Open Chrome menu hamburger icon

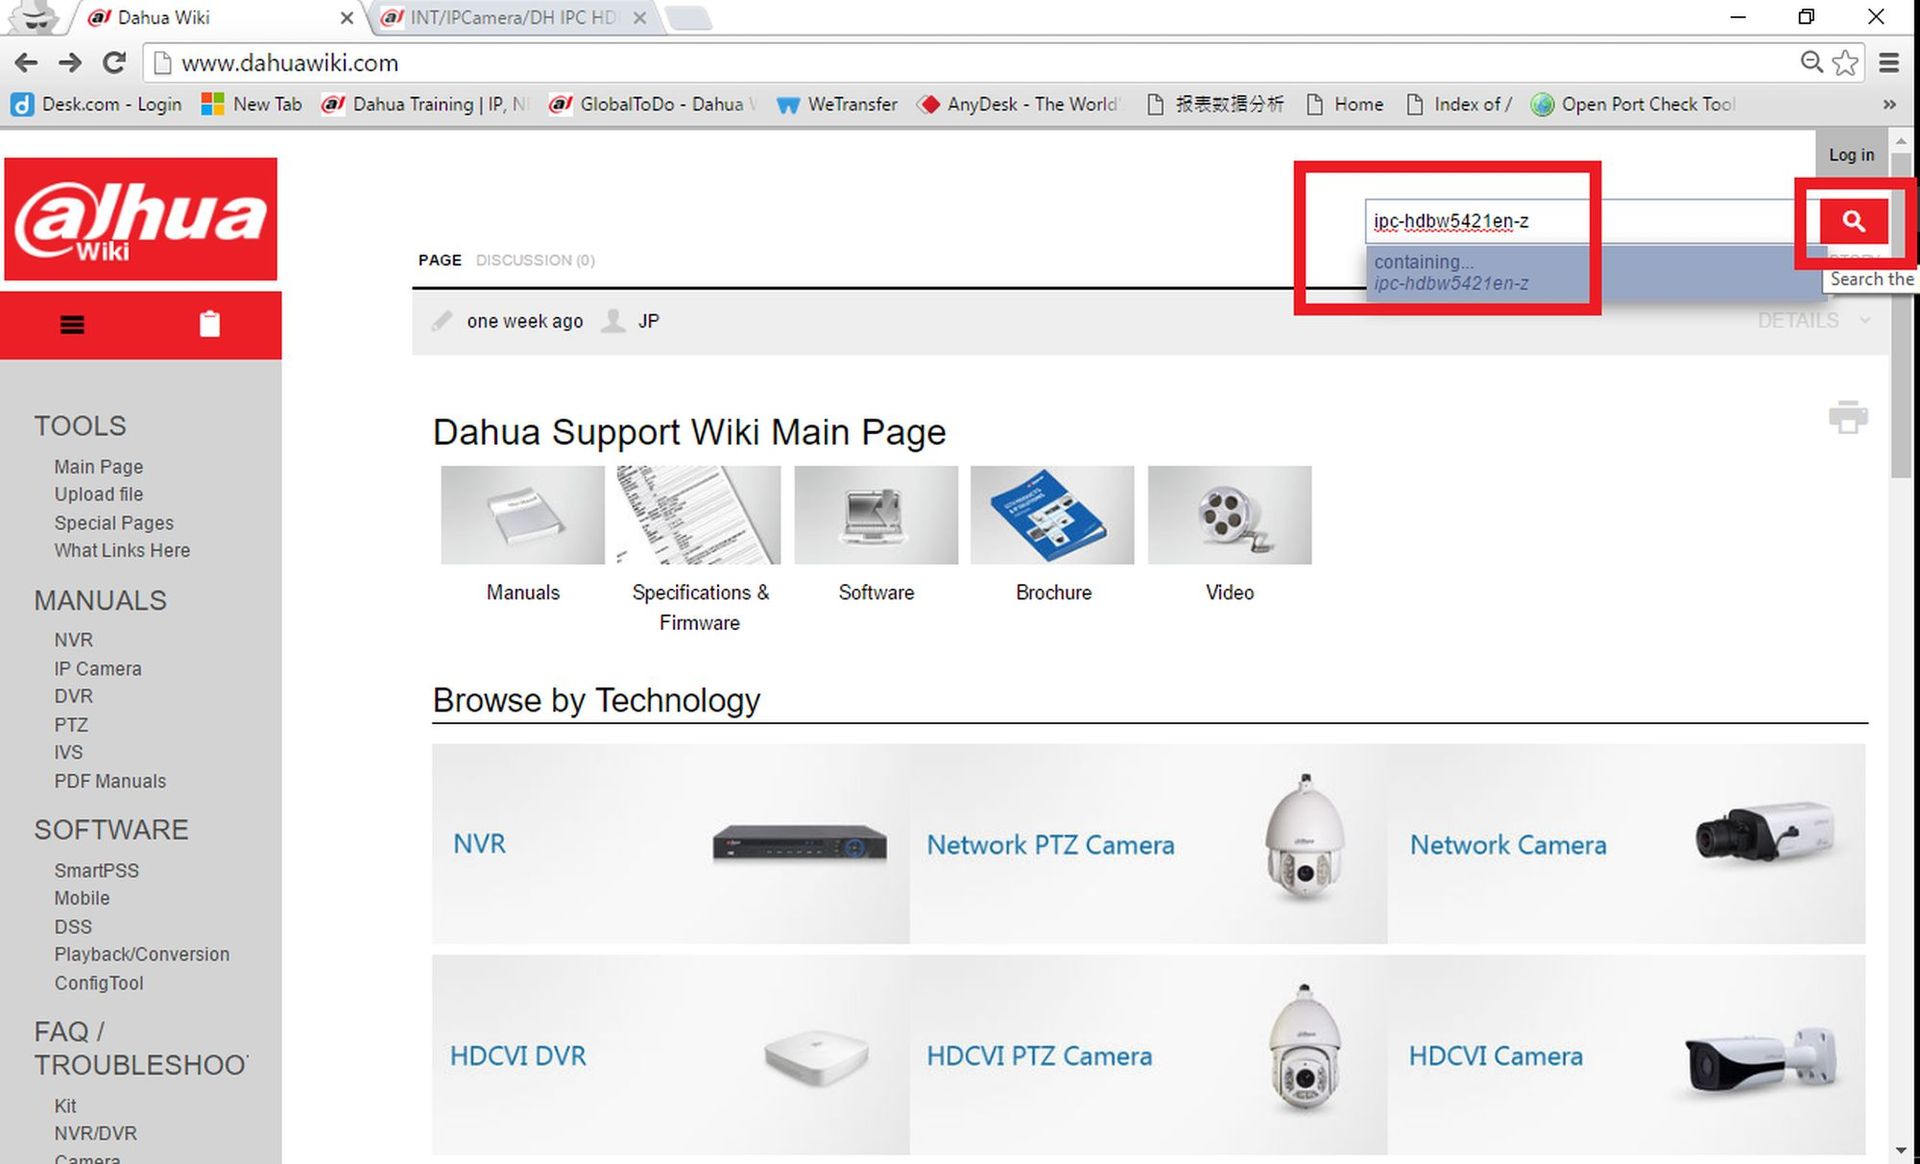(1889, 63)
